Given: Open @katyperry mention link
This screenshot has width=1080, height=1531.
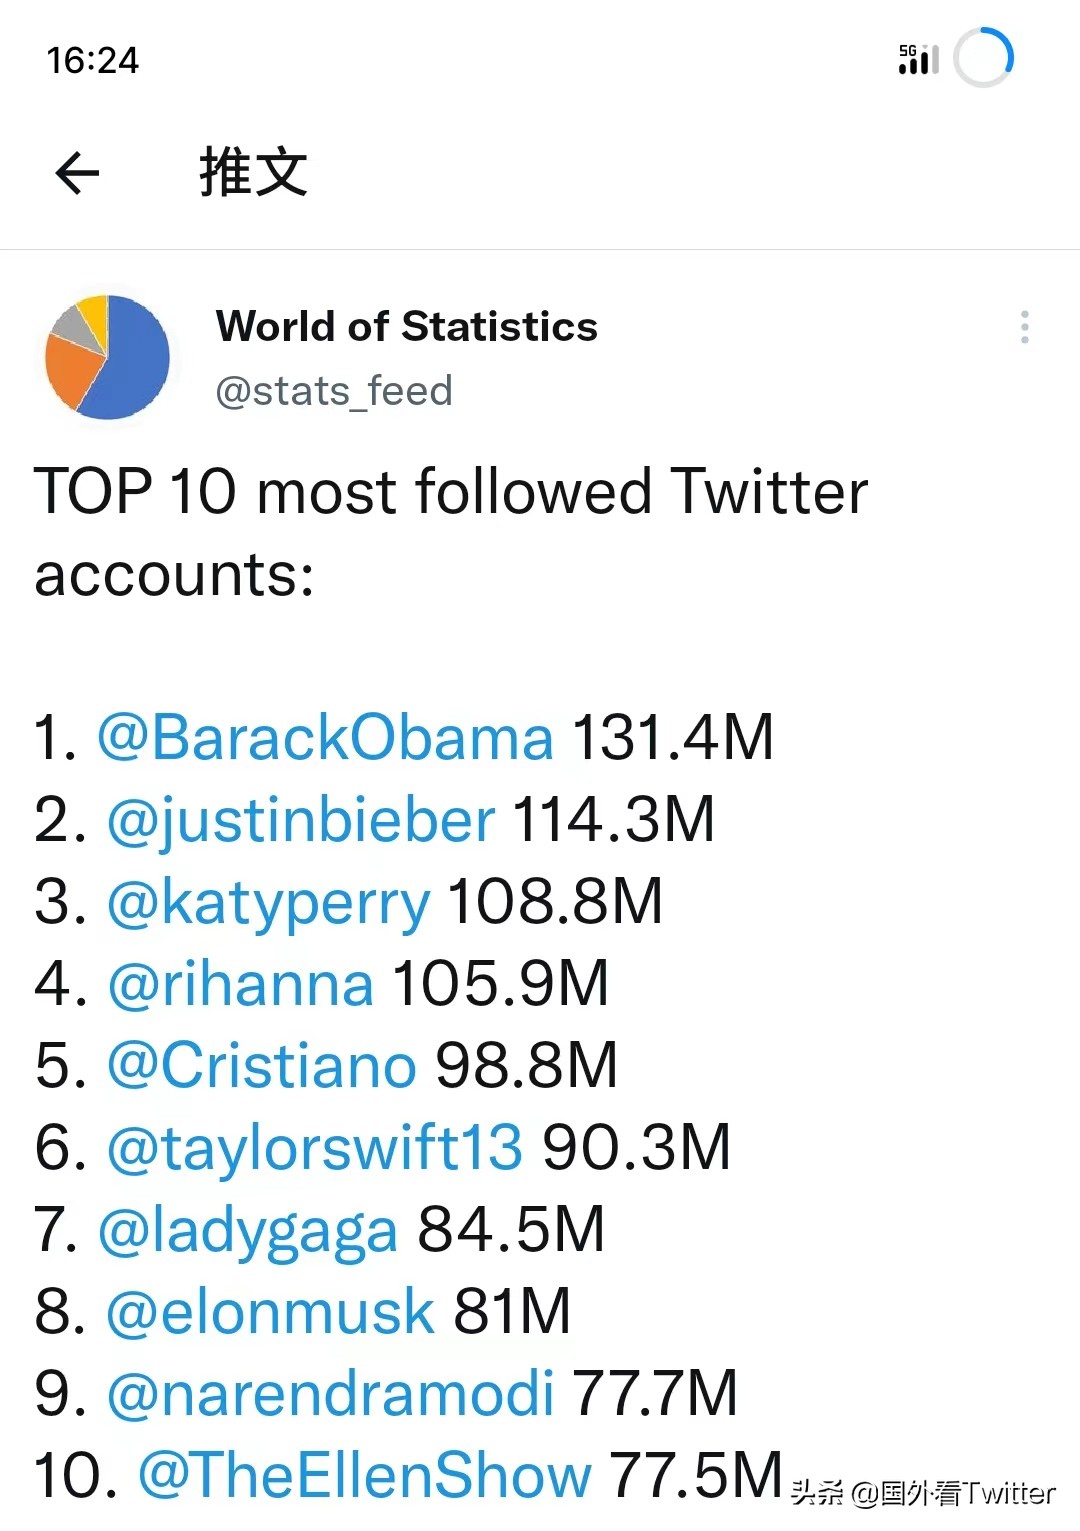Looking at the screenshot, I should point(269,904).
